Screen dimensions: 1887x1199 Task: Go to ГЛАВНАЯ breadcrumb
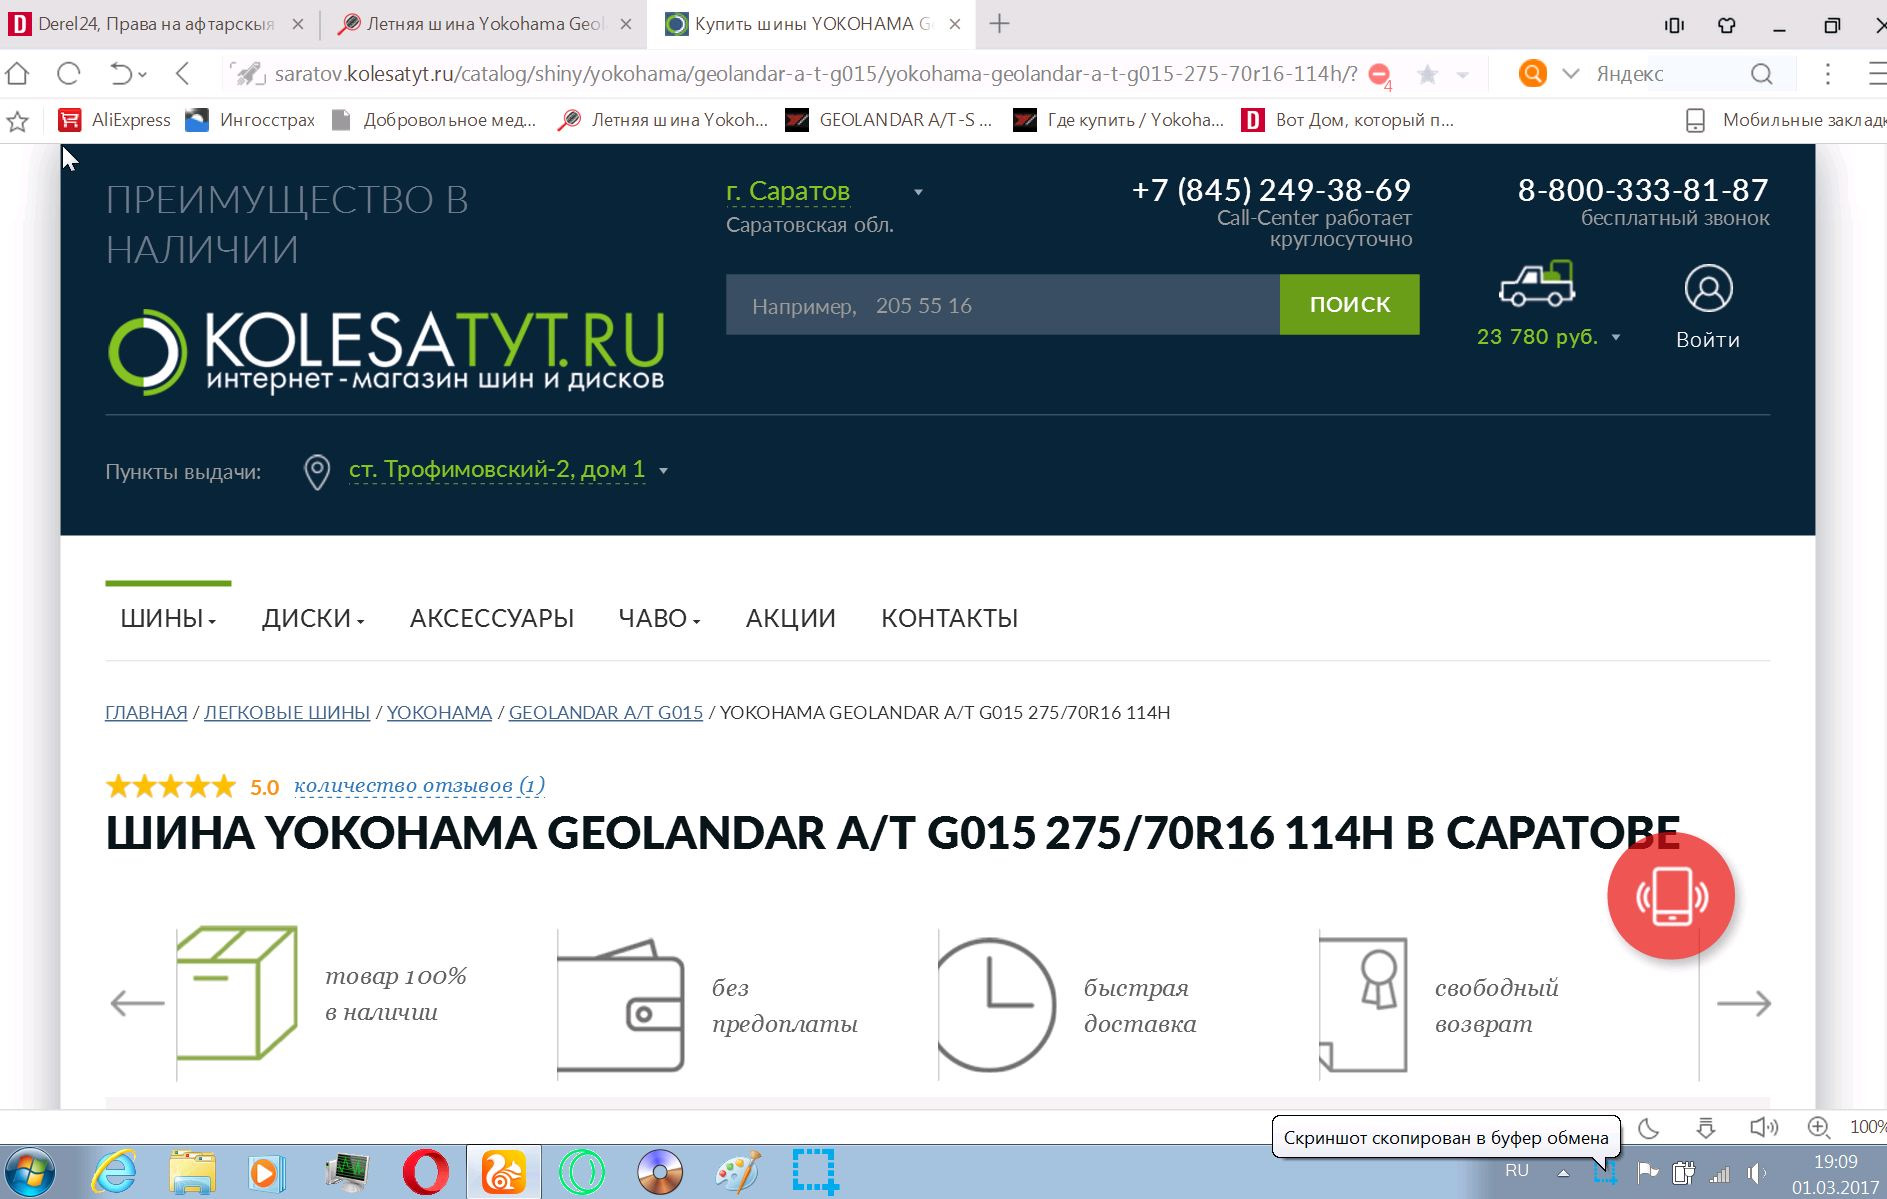coord(146,713)
